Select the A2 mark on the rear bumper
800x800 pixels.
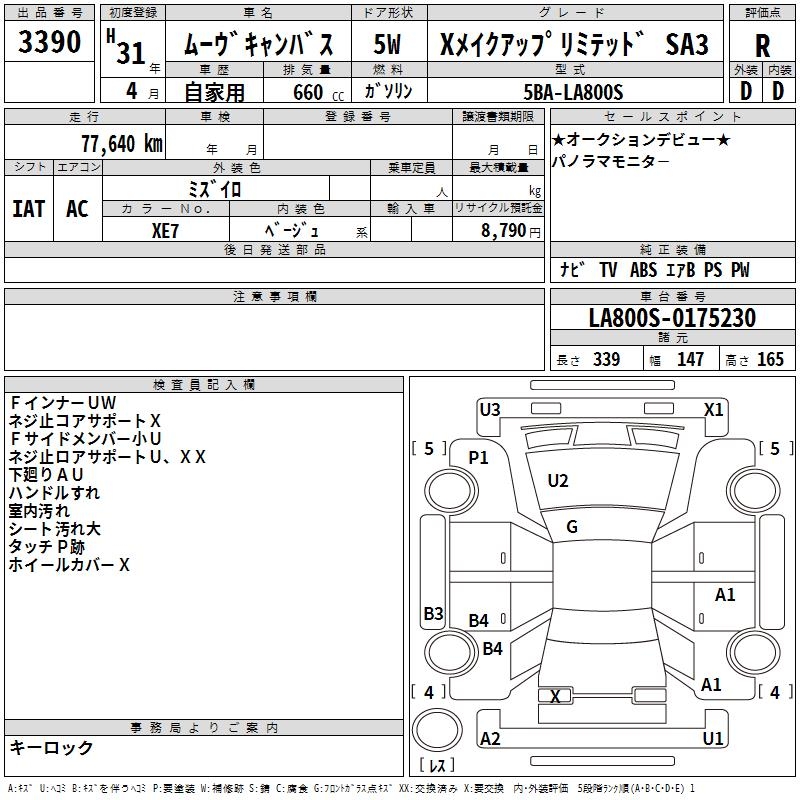pos(490,738)
